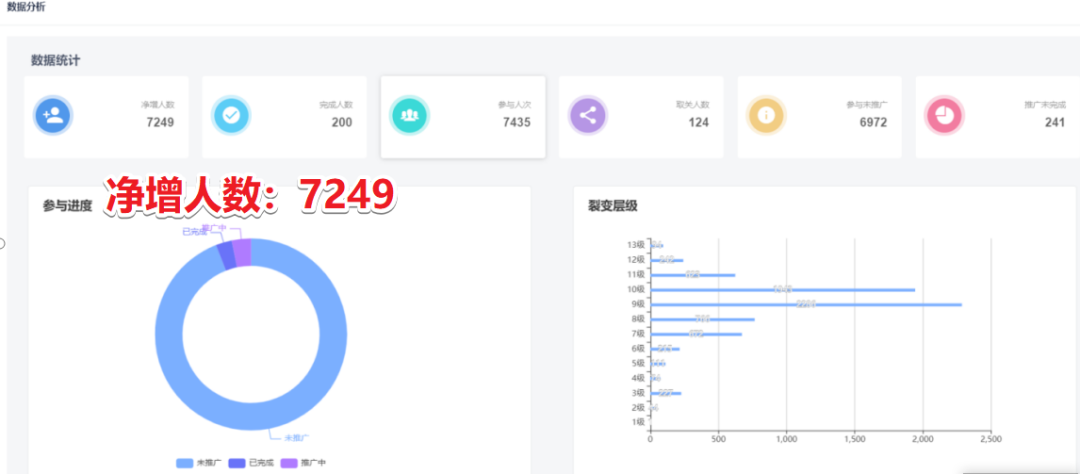
Task: Click the pink pie-chart icon for 推广未完成
Action: click(945, 115)
